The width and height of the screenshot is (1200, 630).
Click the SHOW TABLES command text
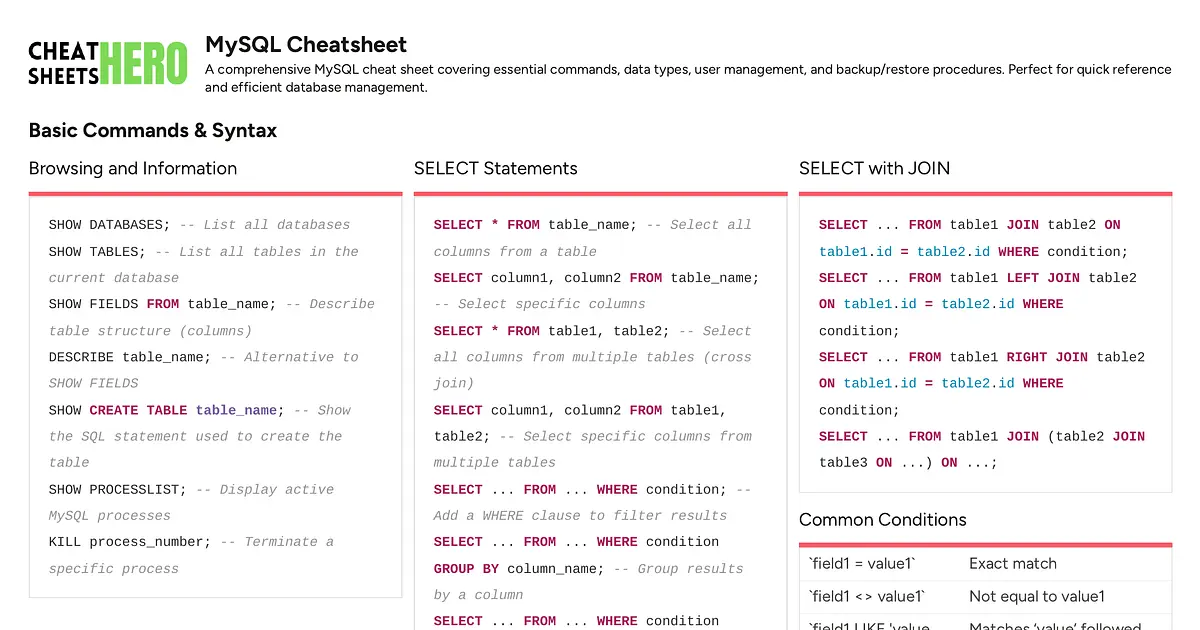click(97, 252)
